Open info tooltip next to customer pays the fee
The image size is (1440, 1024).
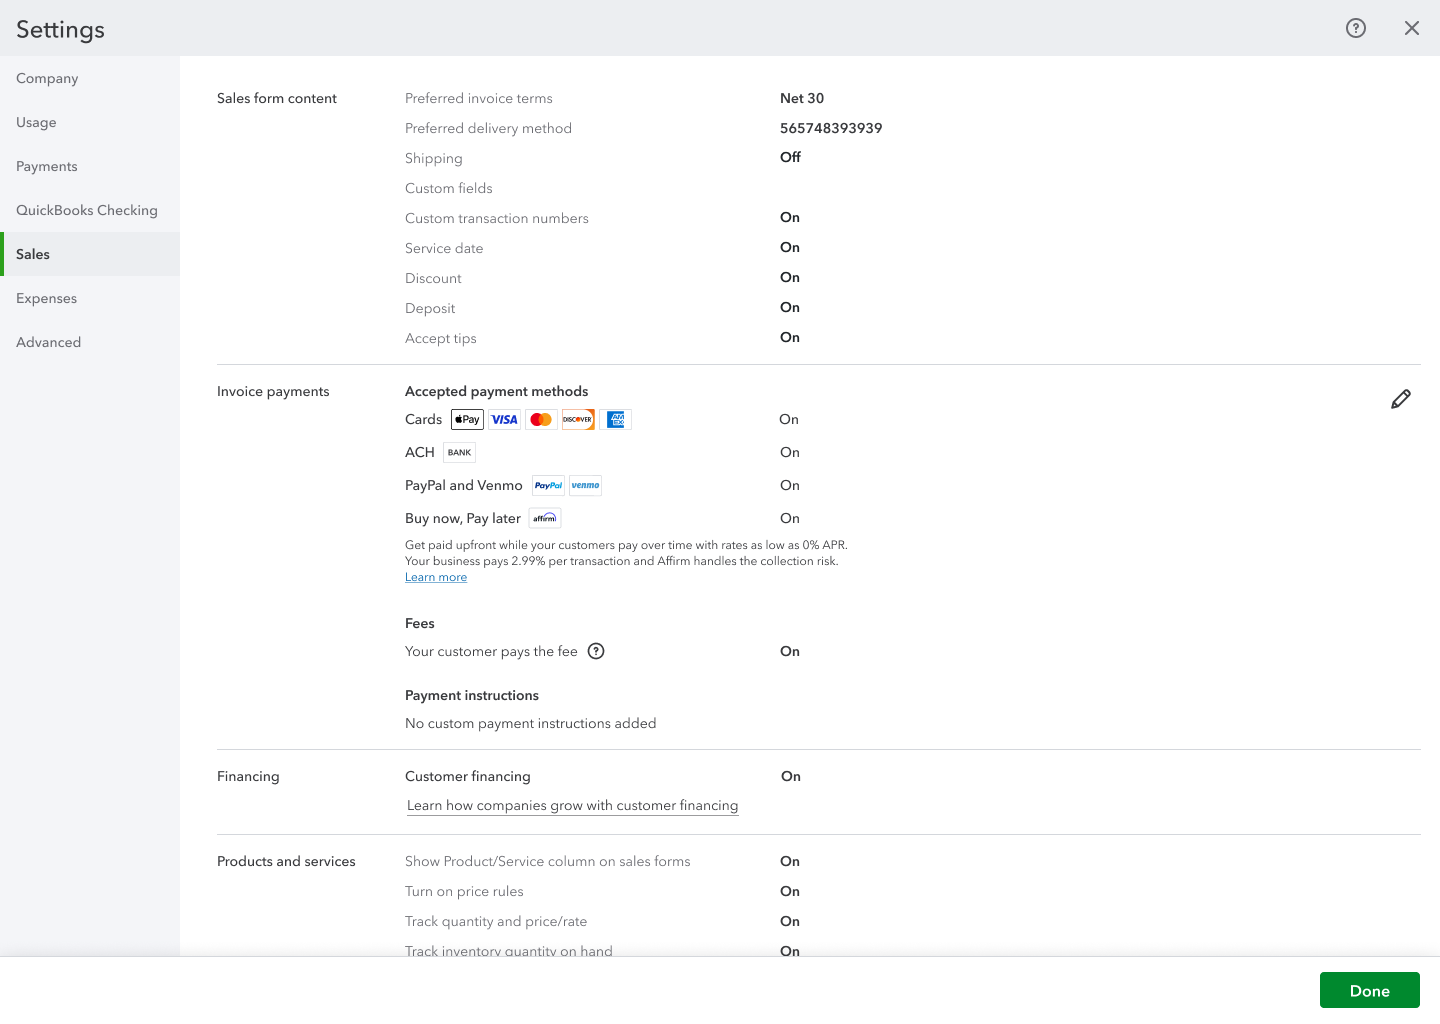pyautogui.click(x=596, y=651)
